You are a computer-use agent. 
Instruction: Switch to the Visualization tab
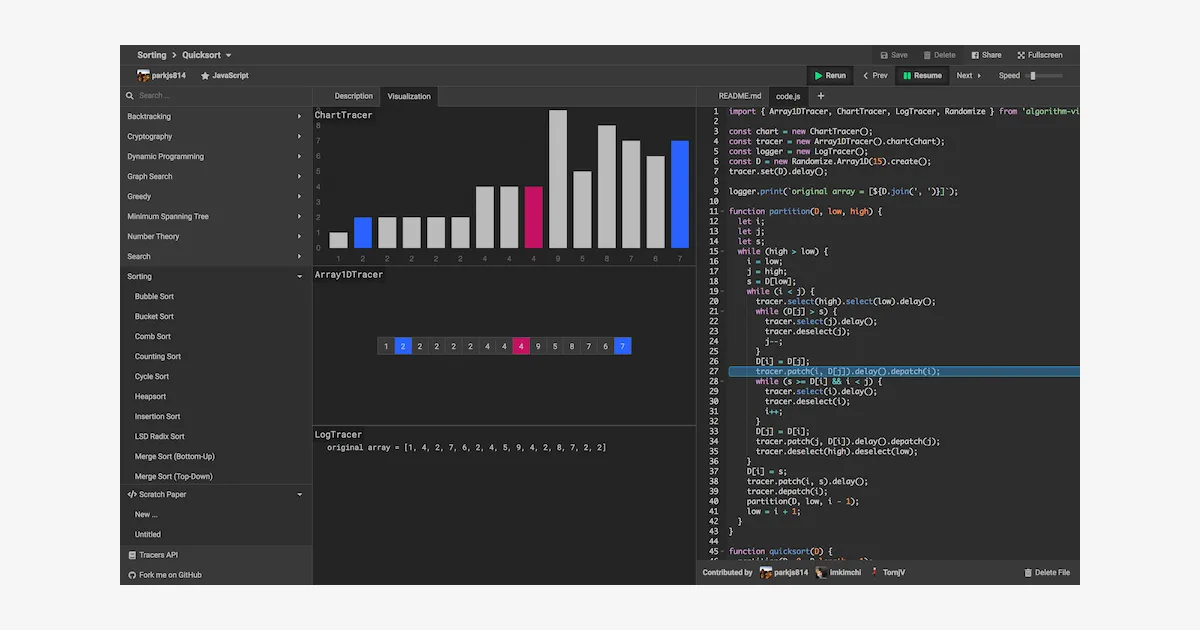pos(409,96)
